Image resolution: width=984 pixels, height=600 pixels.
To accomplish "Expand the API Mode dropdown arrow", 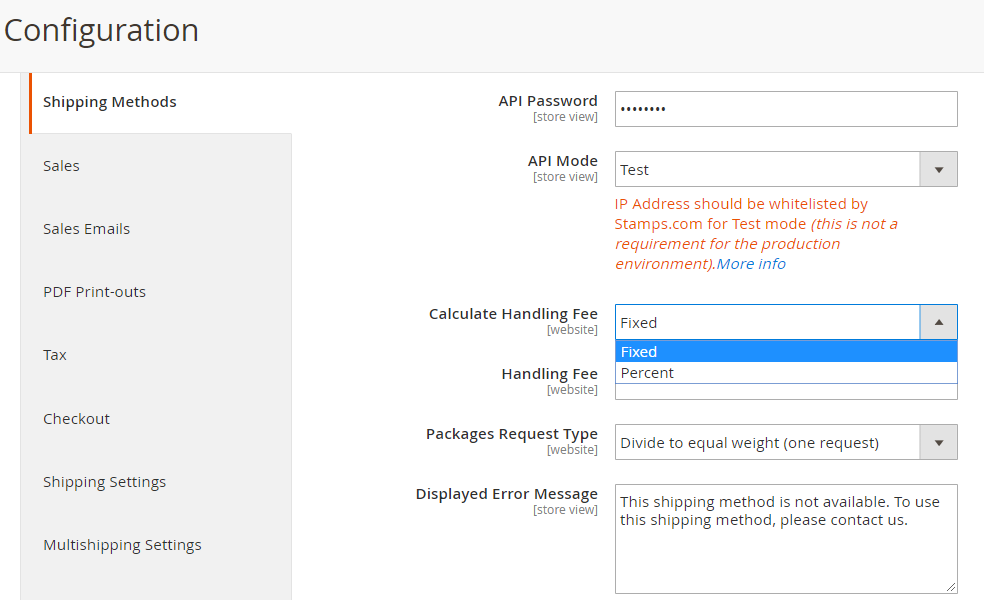I will pos(938,170).
